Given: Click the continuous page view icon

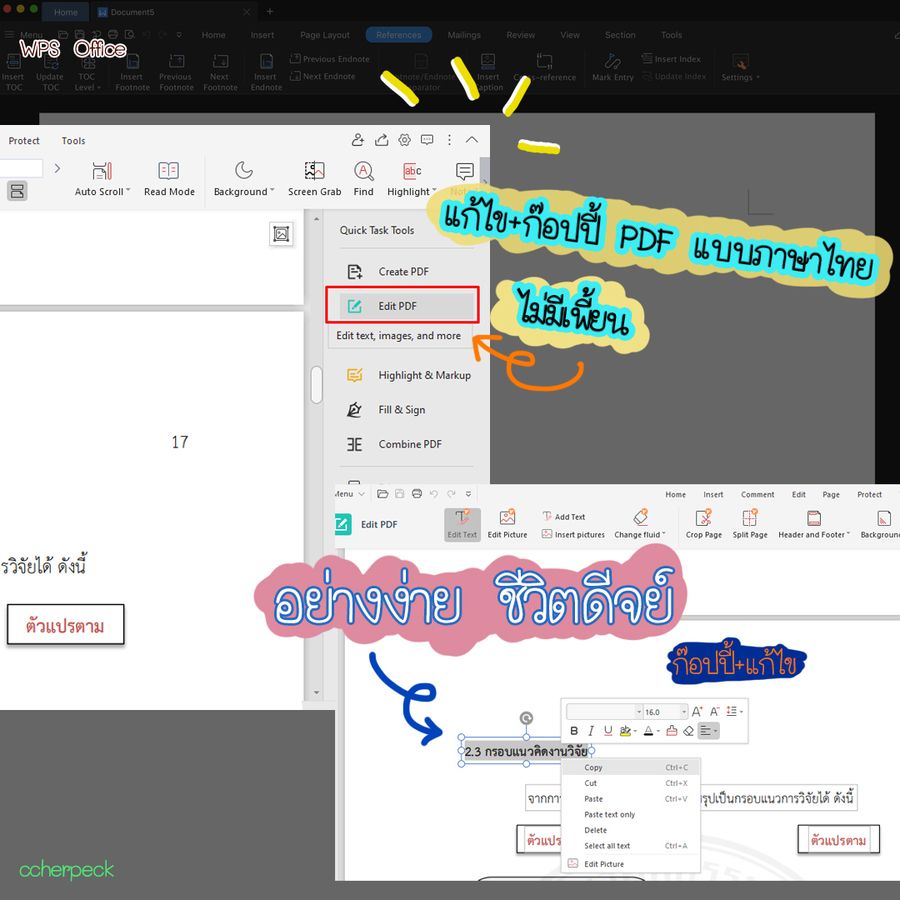Looking at the screenshot, I should (x=17, y=191).
